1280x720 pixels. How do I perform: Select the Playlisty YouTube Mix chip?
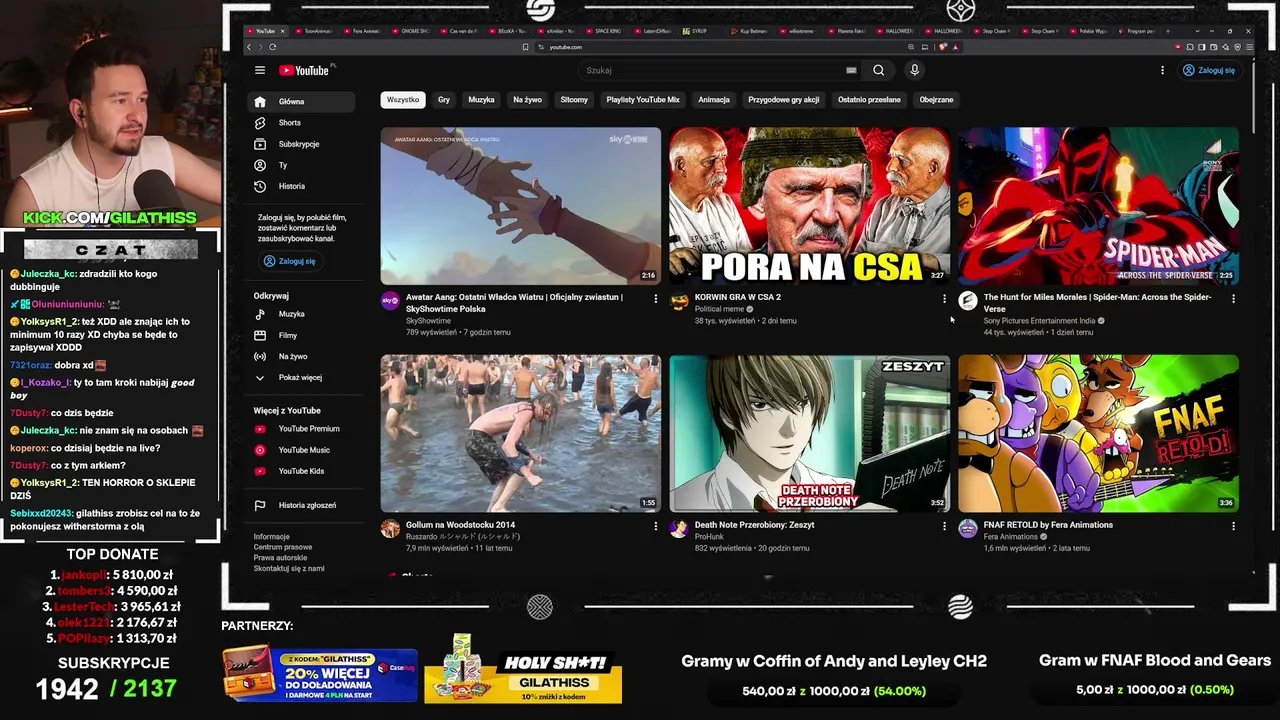pos(643,100)
